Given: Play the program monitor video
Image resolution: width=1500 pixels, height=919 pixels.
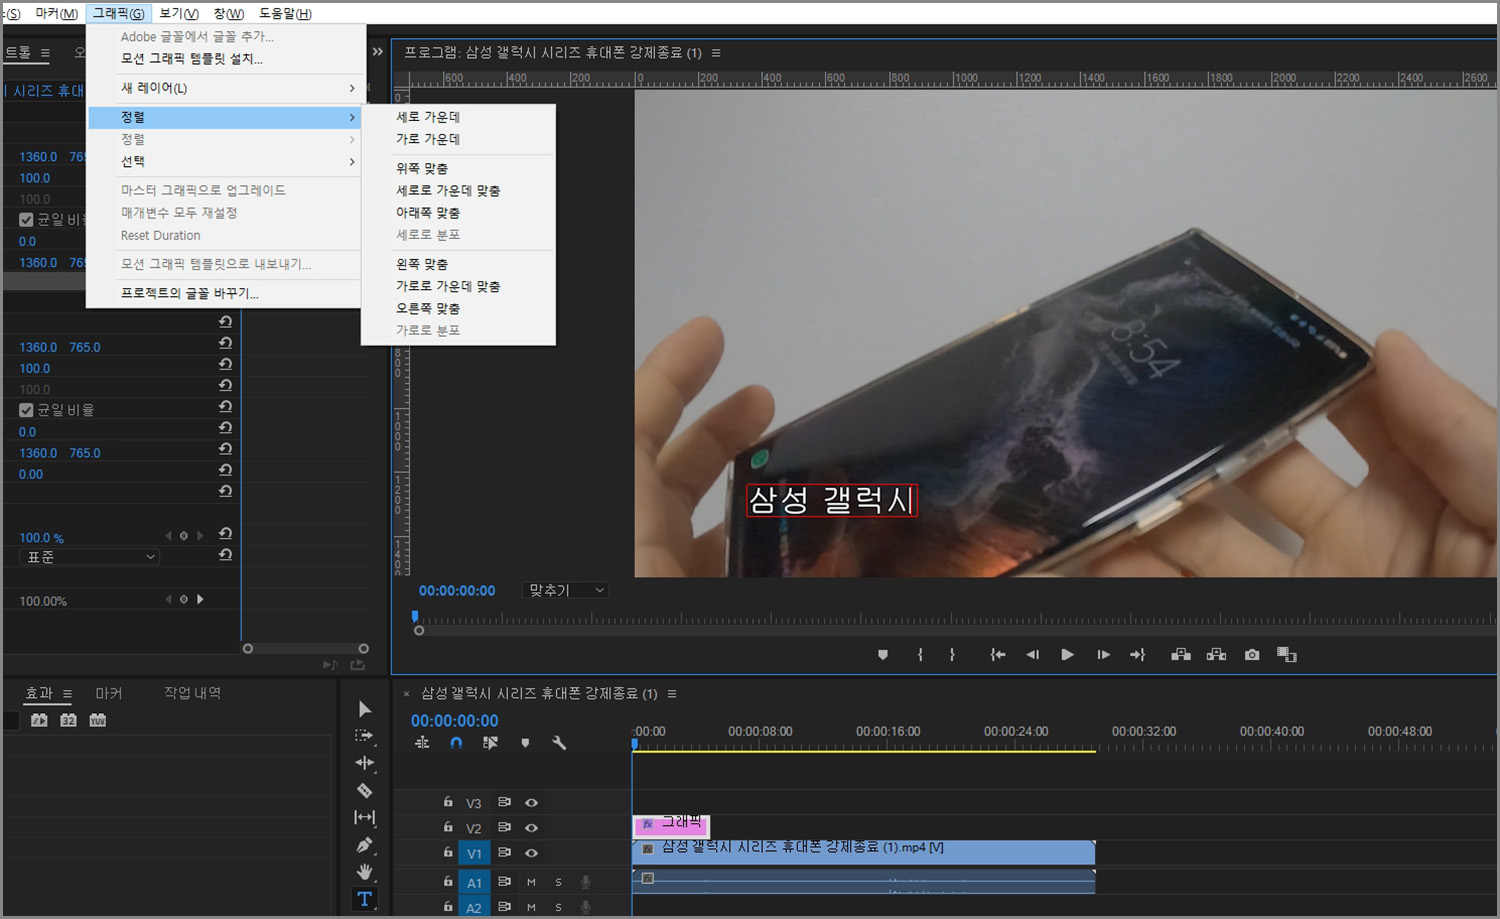Looking at the screenshot, I should pos(1067,655).
